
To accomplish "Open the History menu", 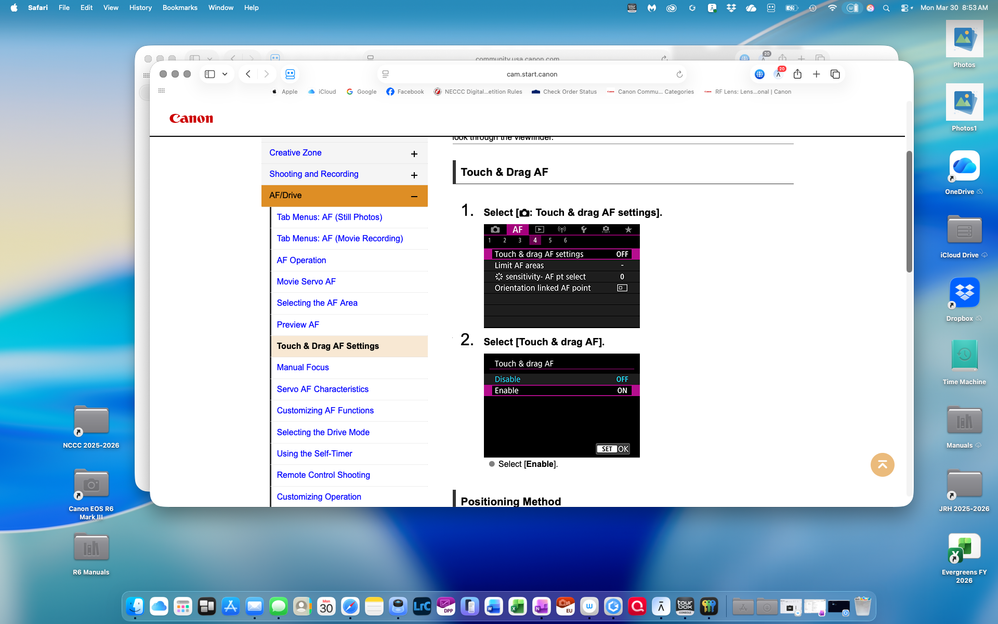I will point(140,8).
